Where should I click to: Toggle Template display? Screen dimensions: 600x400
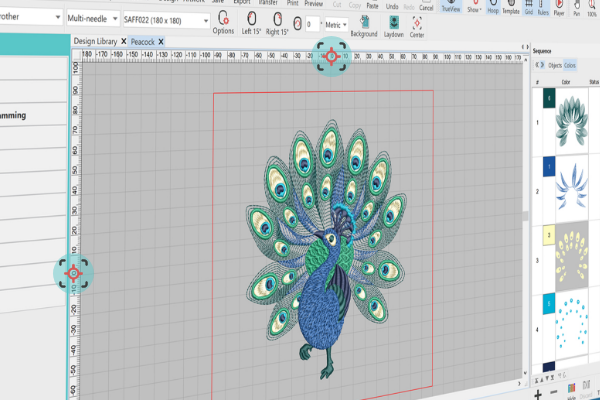(511, 7)
